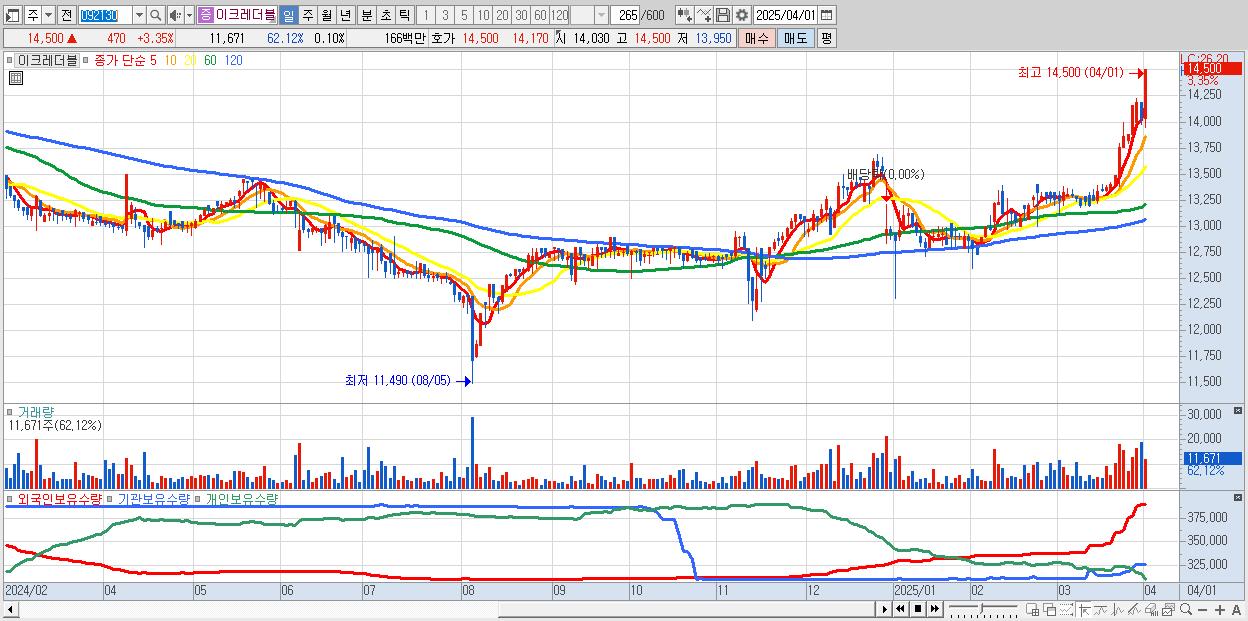Select the 틱 tick period tab
1248x621 pixels.
pos(404,15)
